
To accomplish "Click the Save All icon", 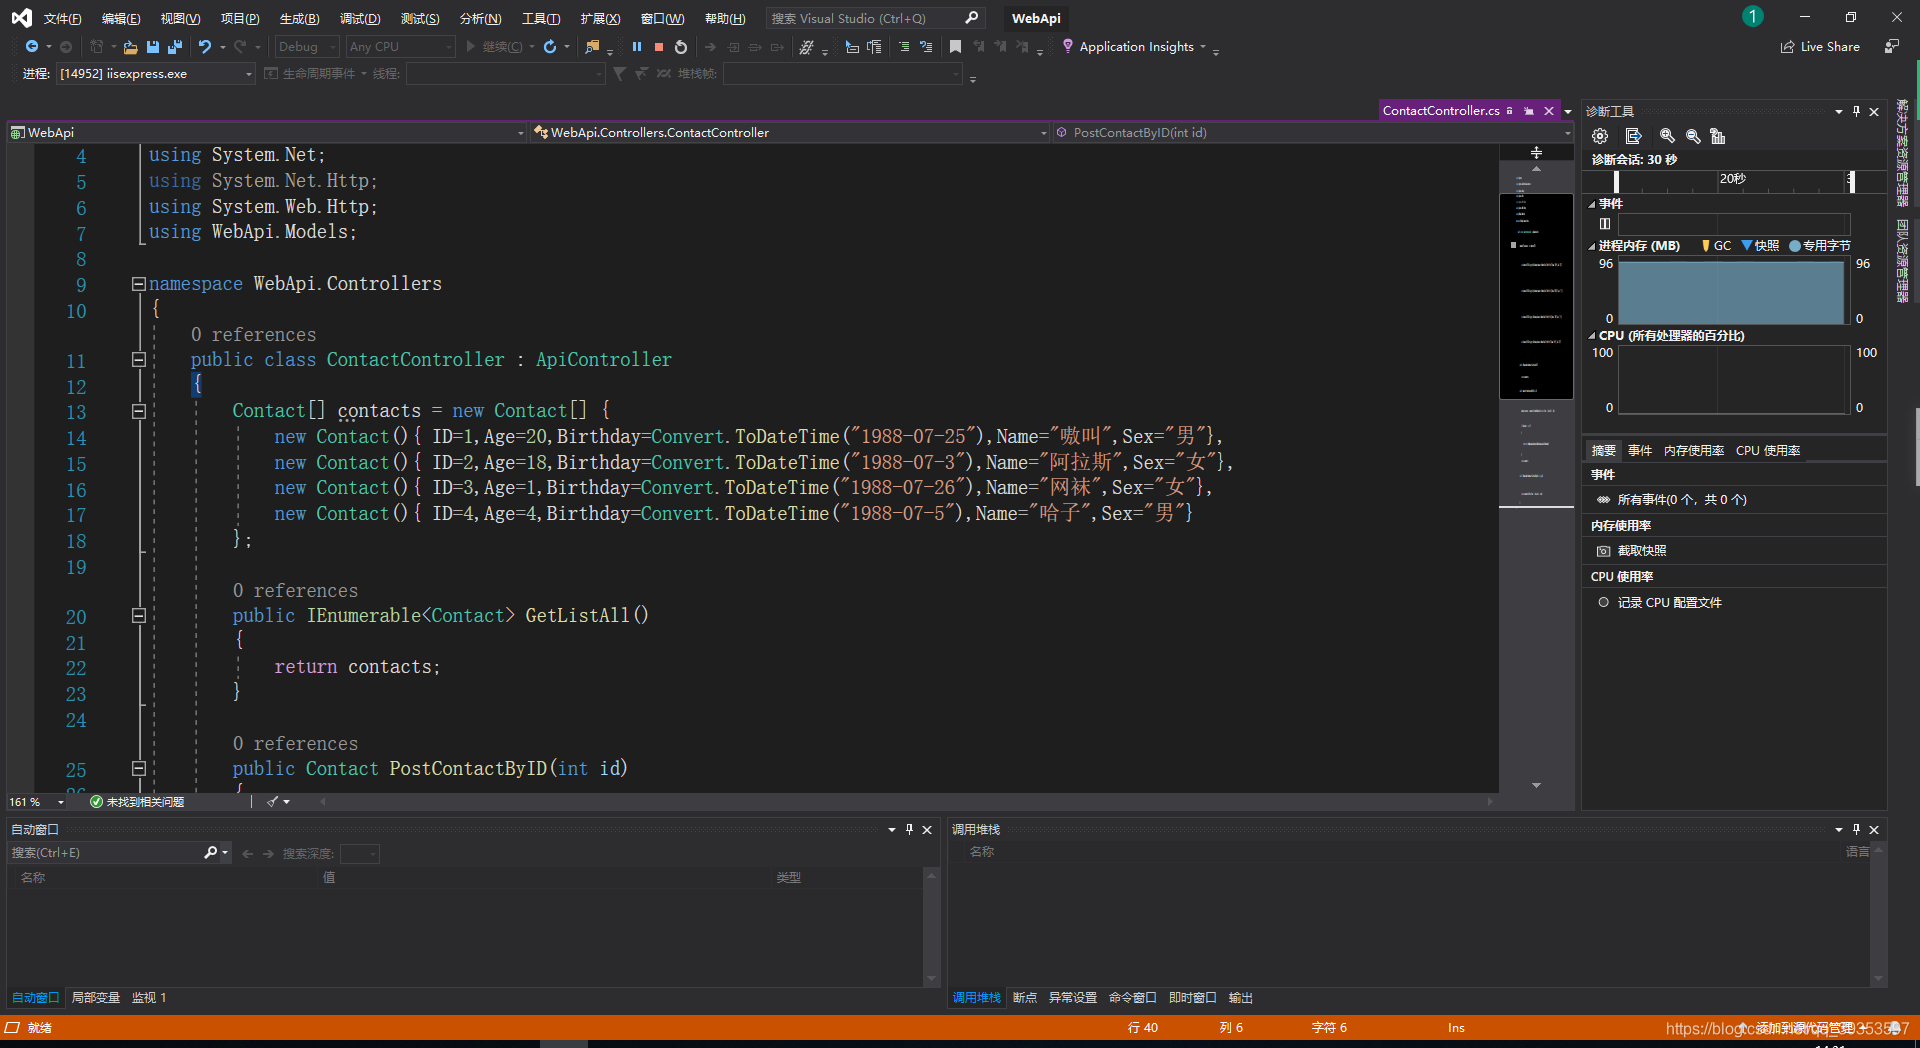I will [175, 47].
